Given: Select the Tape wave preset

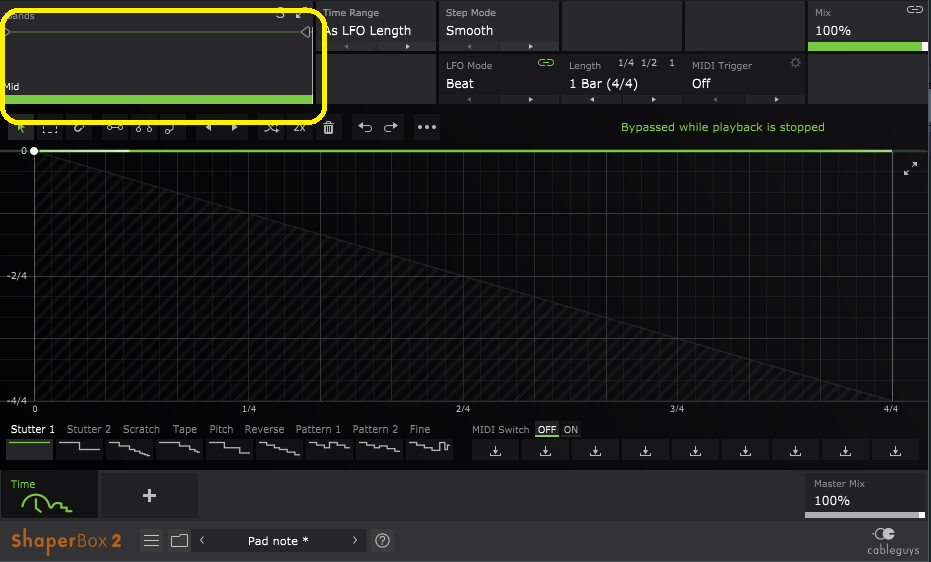Looking at the screenshot, I should tap(179, 449).
